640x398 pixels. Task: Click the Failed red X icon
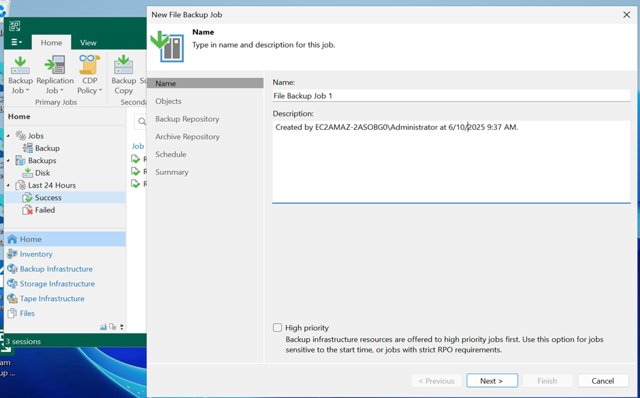(x=27, y=210)
